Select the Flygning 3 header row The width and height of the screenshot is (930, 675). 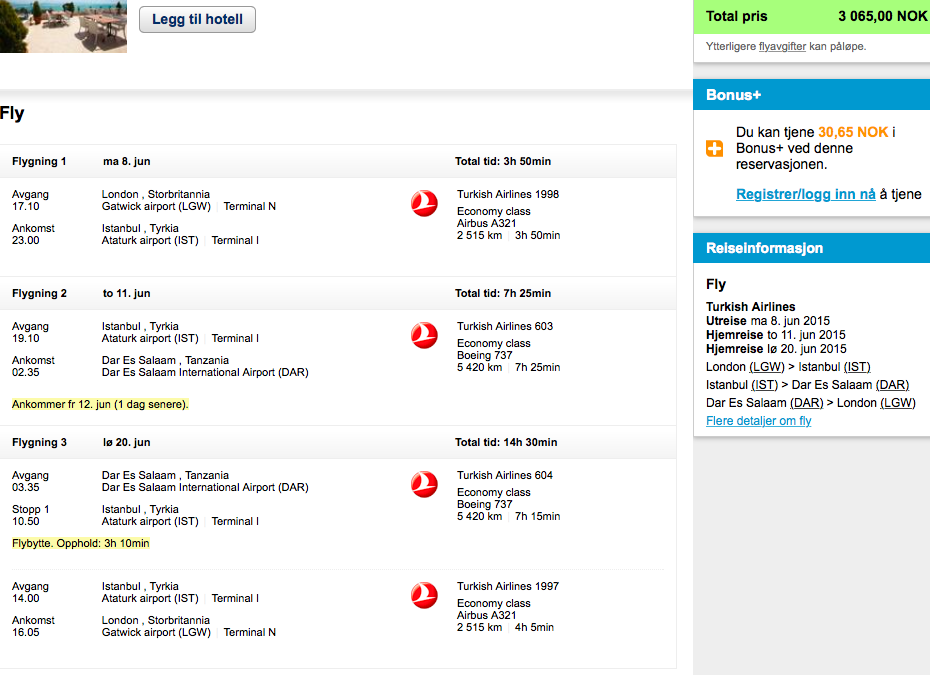coord(338,442)
